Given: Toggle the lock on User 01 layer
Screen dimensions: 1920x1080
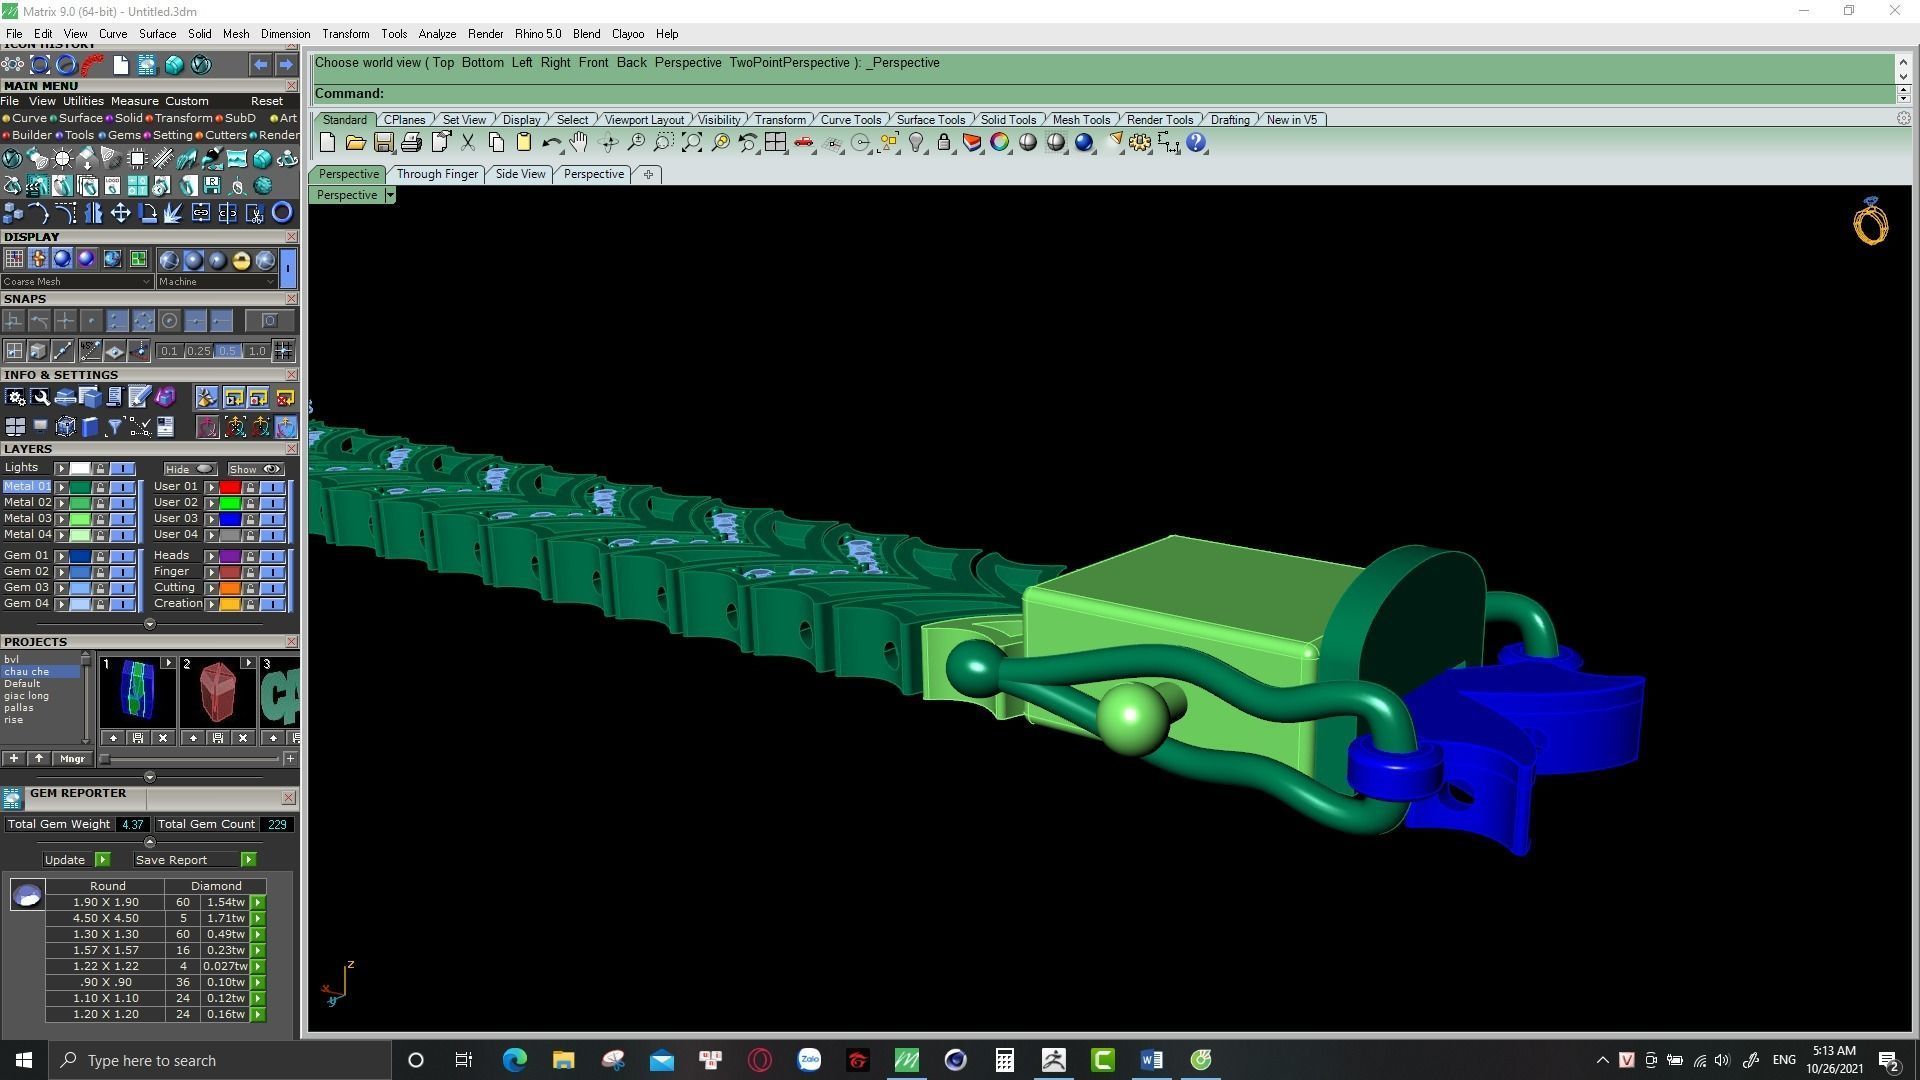Looking at the screenshot, I should [x=250, y=487].
